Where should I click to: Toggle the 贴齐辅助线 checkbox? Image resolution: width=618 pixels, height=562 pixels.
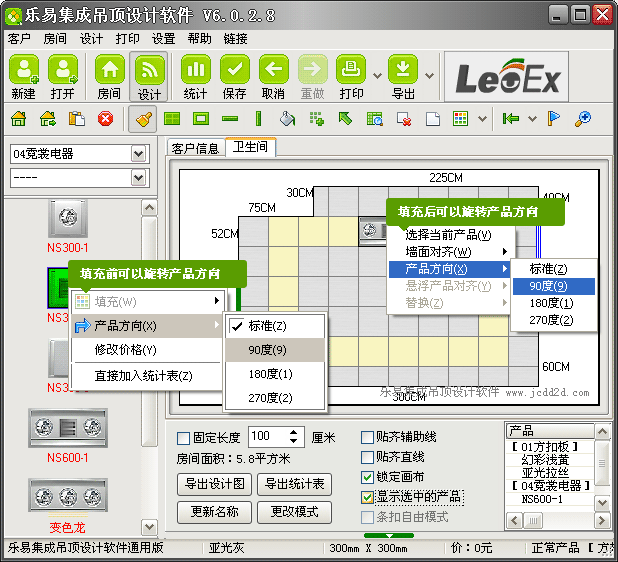(x=367, y=438)
